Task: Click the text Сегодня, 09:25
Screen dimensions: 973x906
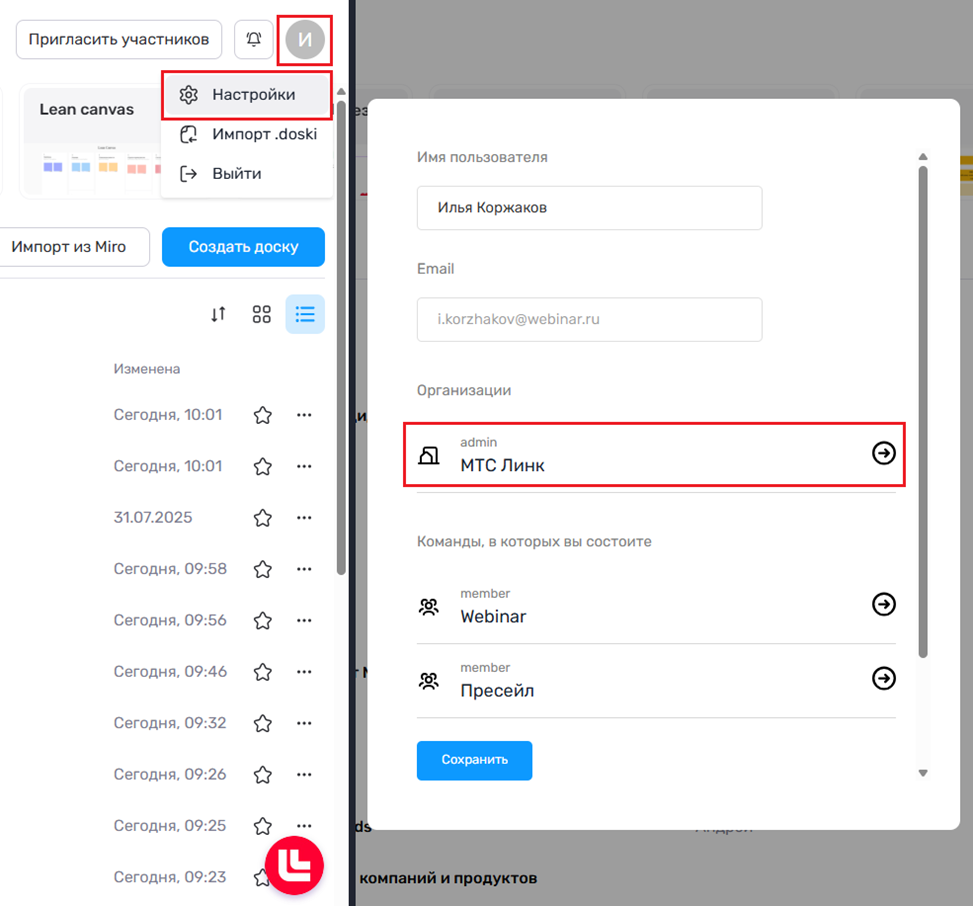Action: click(170, 826)
